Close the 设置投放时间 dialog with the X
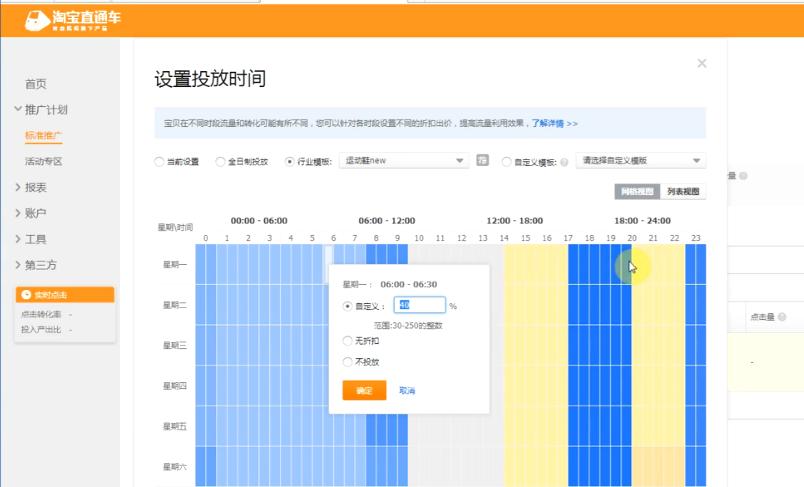This screenshot has height=487, width=804. click(x=701, y=63)
